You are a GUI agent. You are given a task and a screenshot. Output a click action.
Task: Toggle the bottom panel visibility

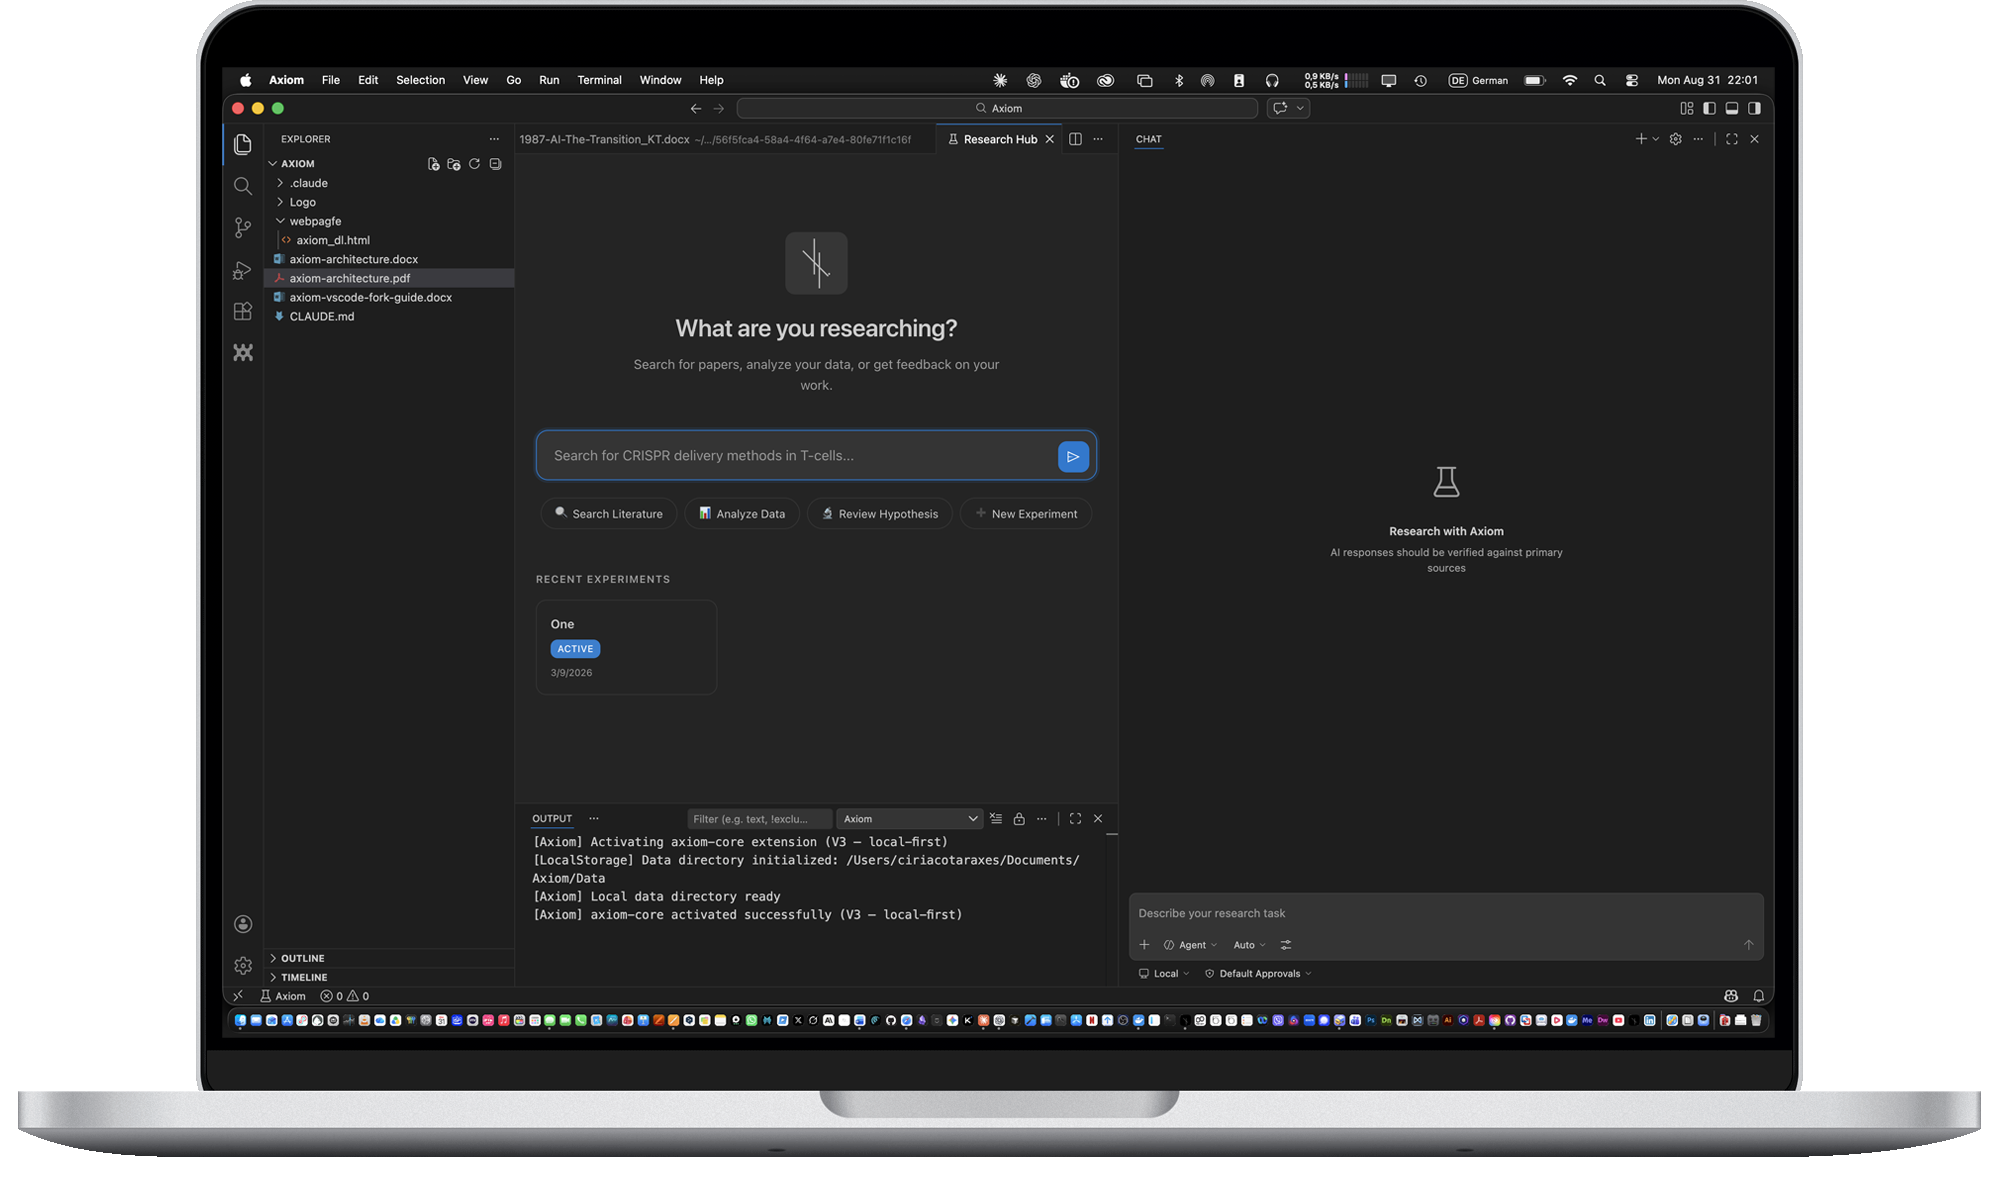(x=1732, y=108)
